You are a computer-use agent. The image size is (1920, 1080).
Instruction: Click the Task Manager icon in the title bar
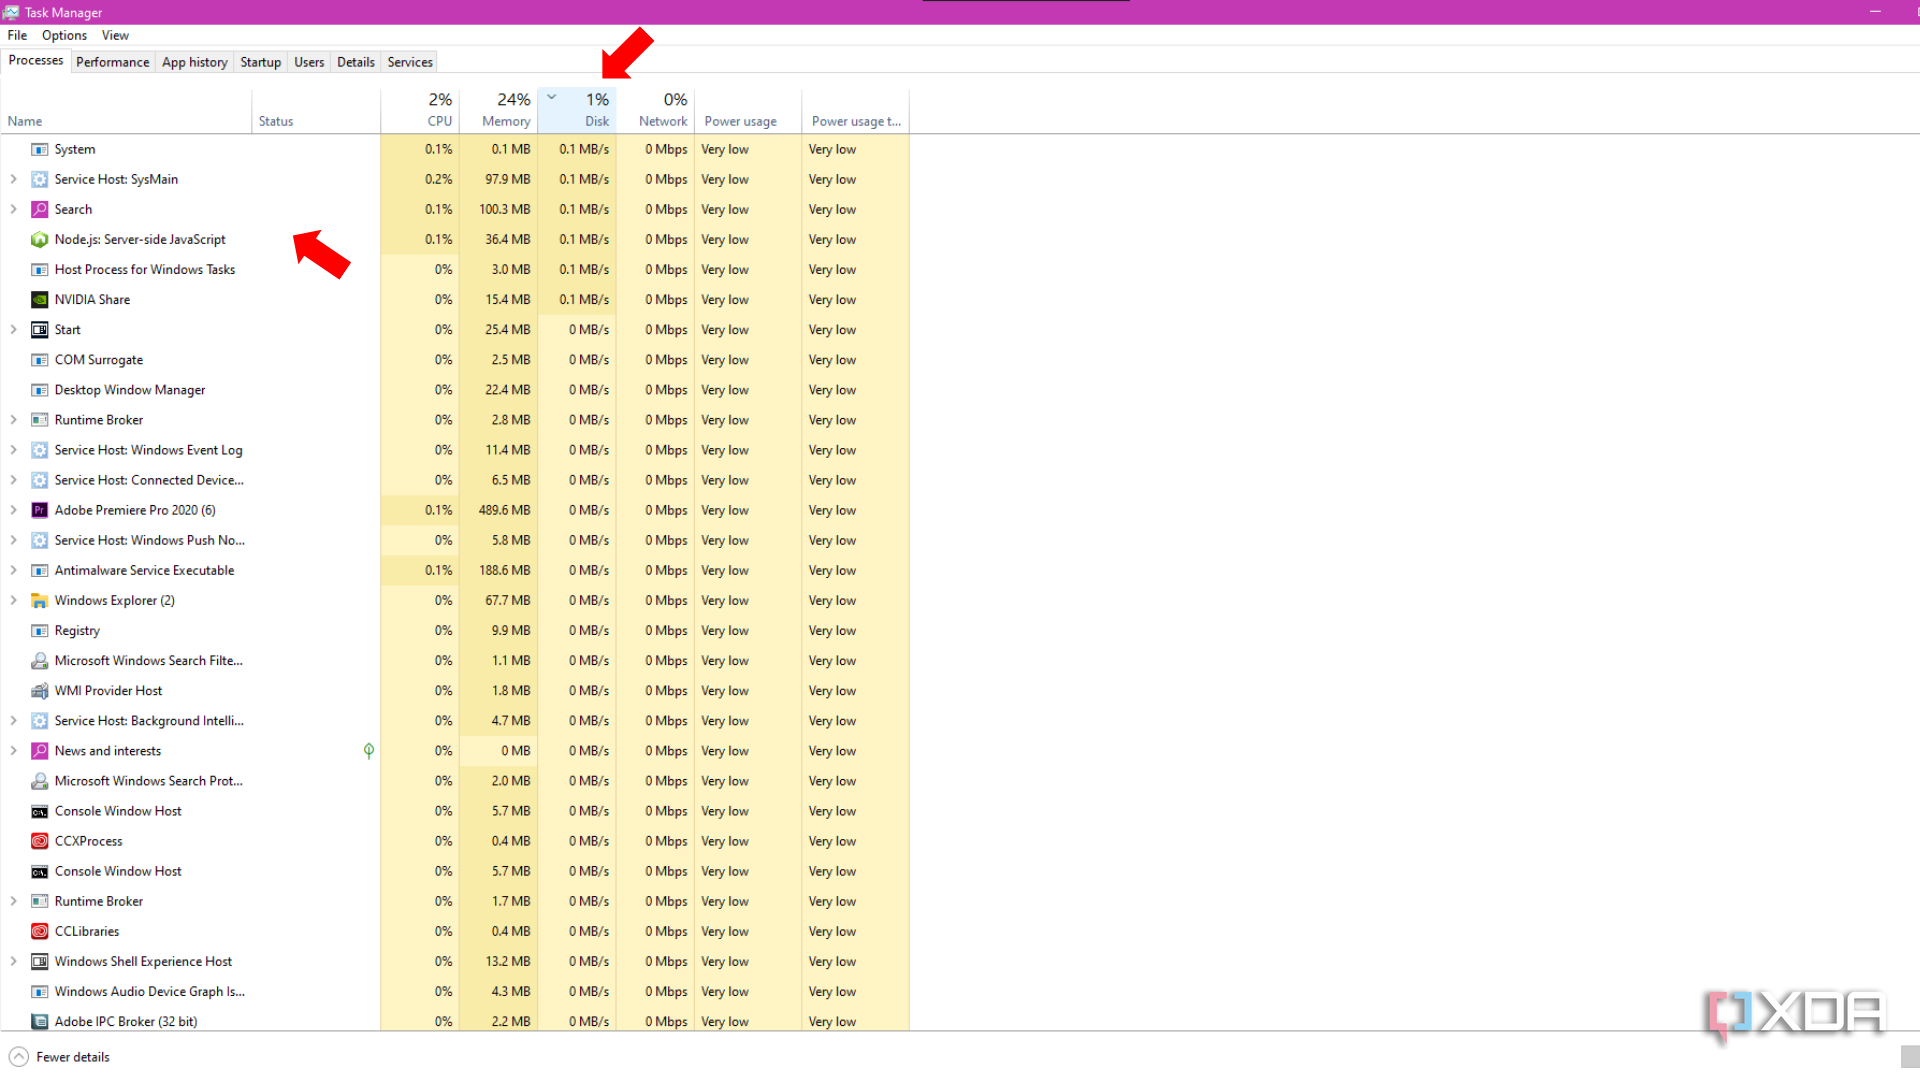click(x=11, y=12)
